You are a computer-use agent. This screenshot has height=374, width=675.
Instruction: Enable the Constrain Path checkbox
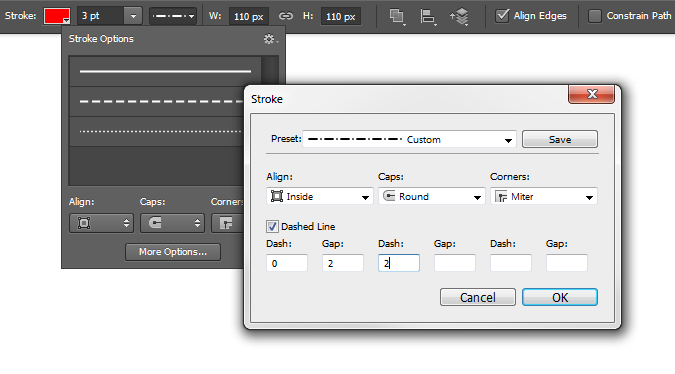coord(594,16)
